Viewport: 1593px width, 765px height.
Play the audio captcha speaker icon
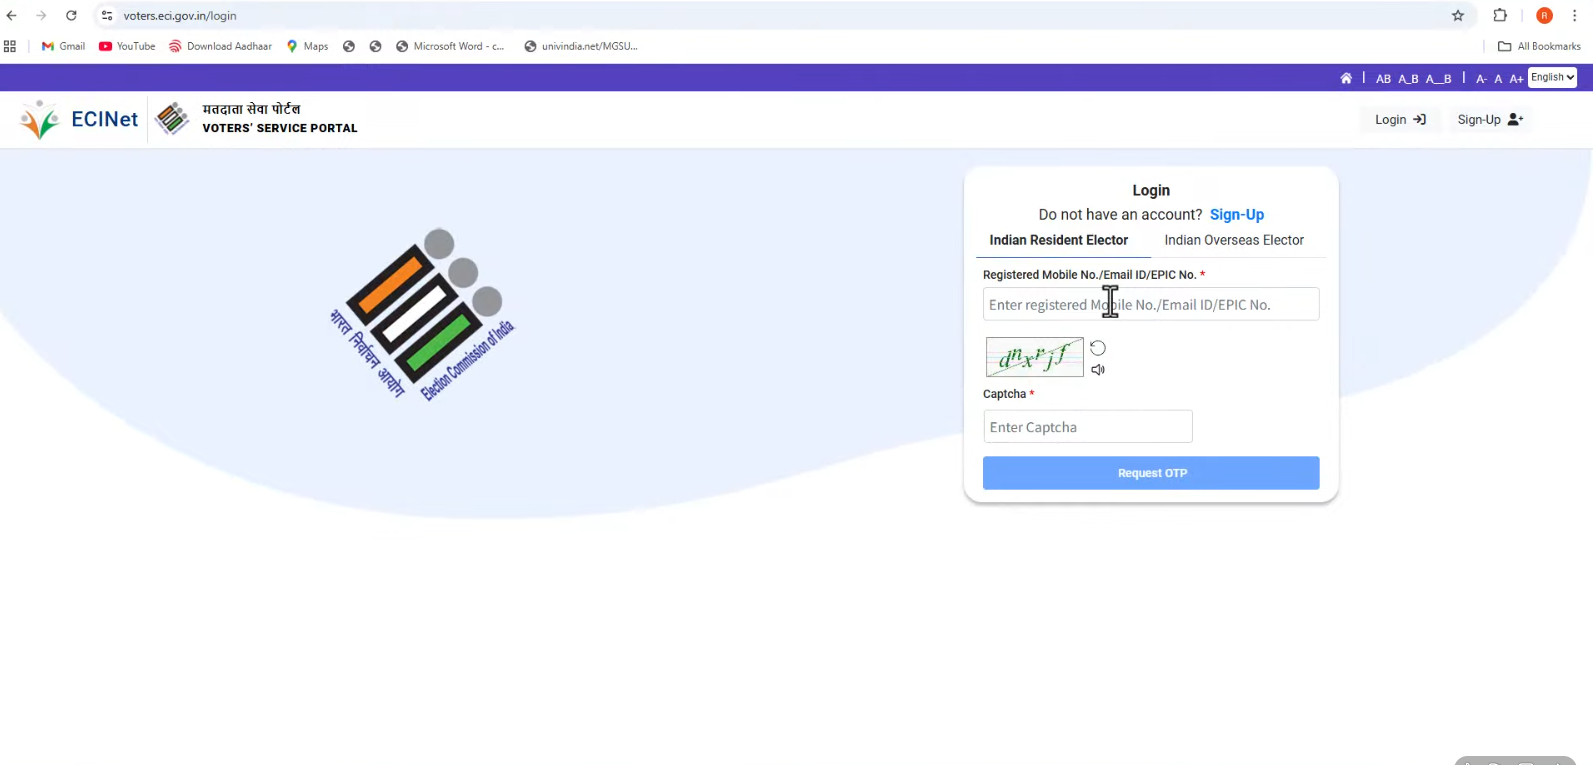point(1098,370)
